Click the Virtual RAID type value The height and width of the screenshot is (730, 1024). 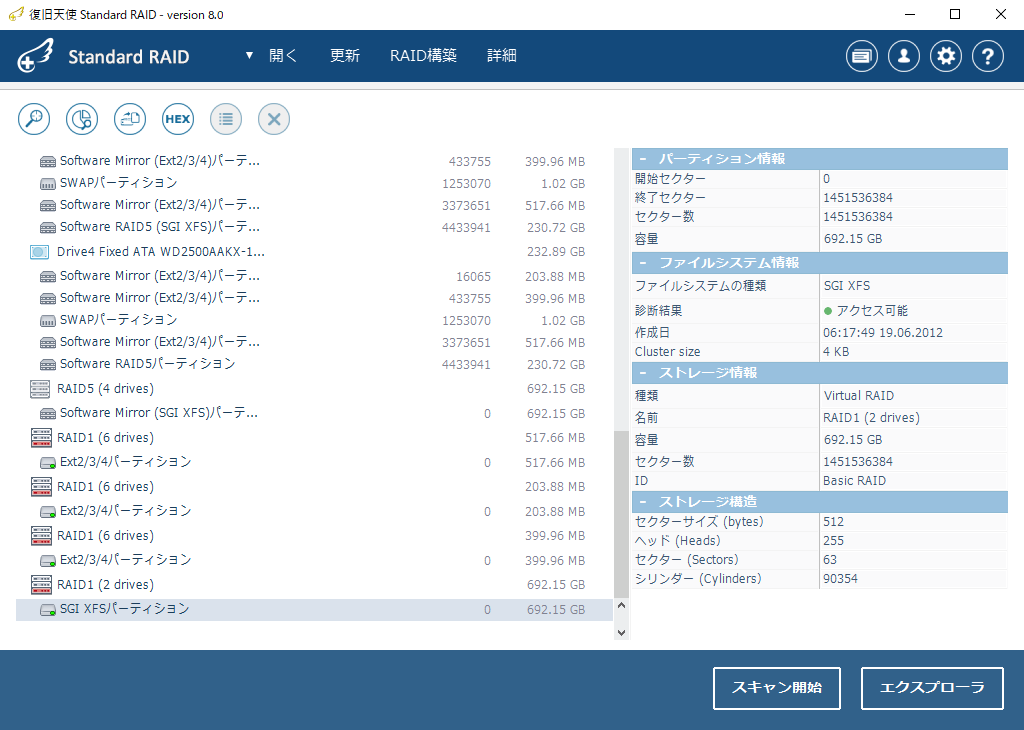pos(859,396)
